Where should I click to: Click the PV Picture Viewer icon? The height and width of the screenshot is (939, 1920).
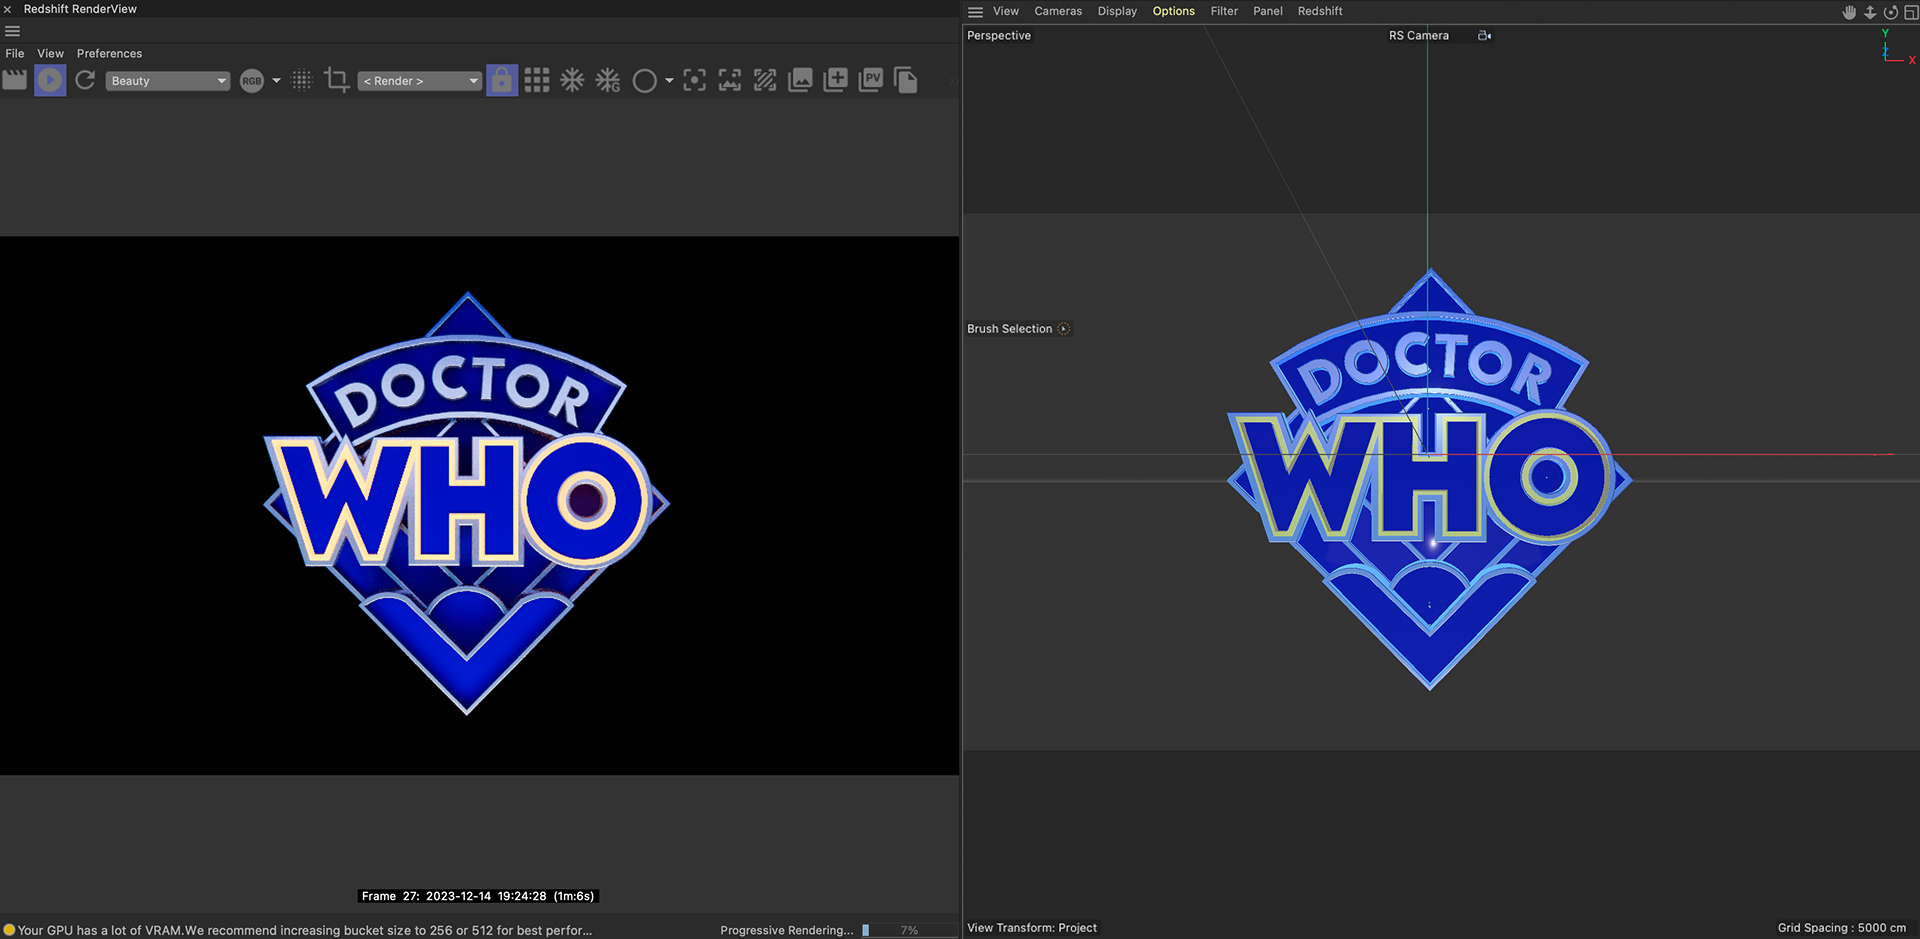pyautogui.click(x=871, y=80)
